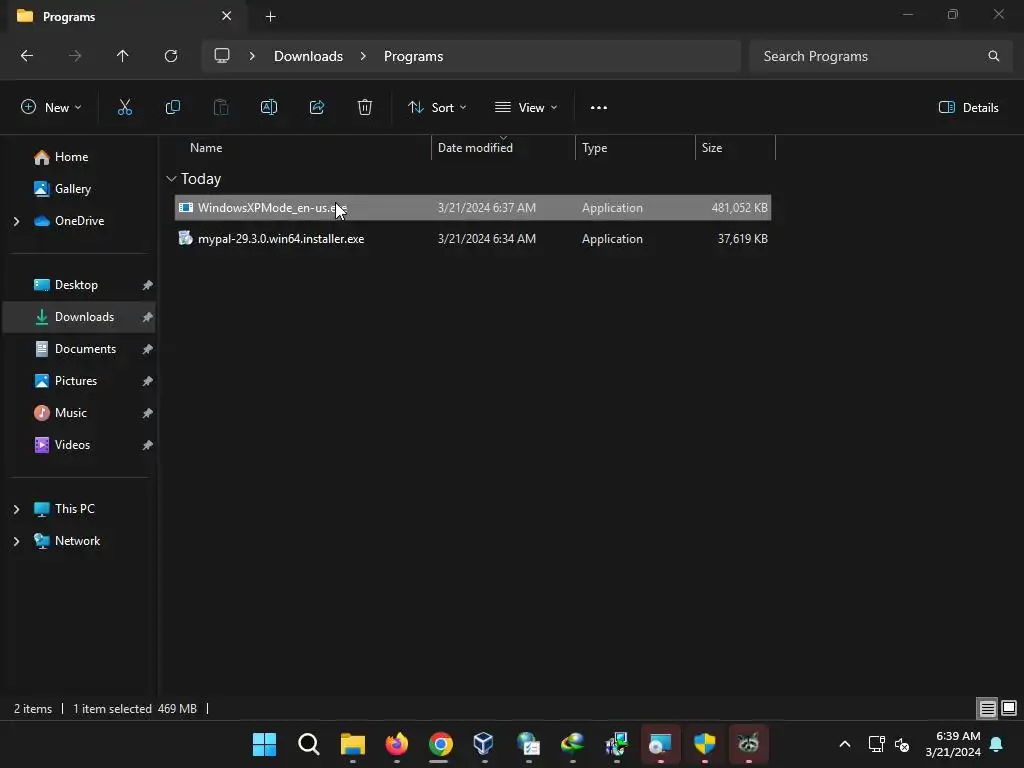Open Windows Security shield in taskbar
Screen dimensions: 1024x768
(705, 744)
